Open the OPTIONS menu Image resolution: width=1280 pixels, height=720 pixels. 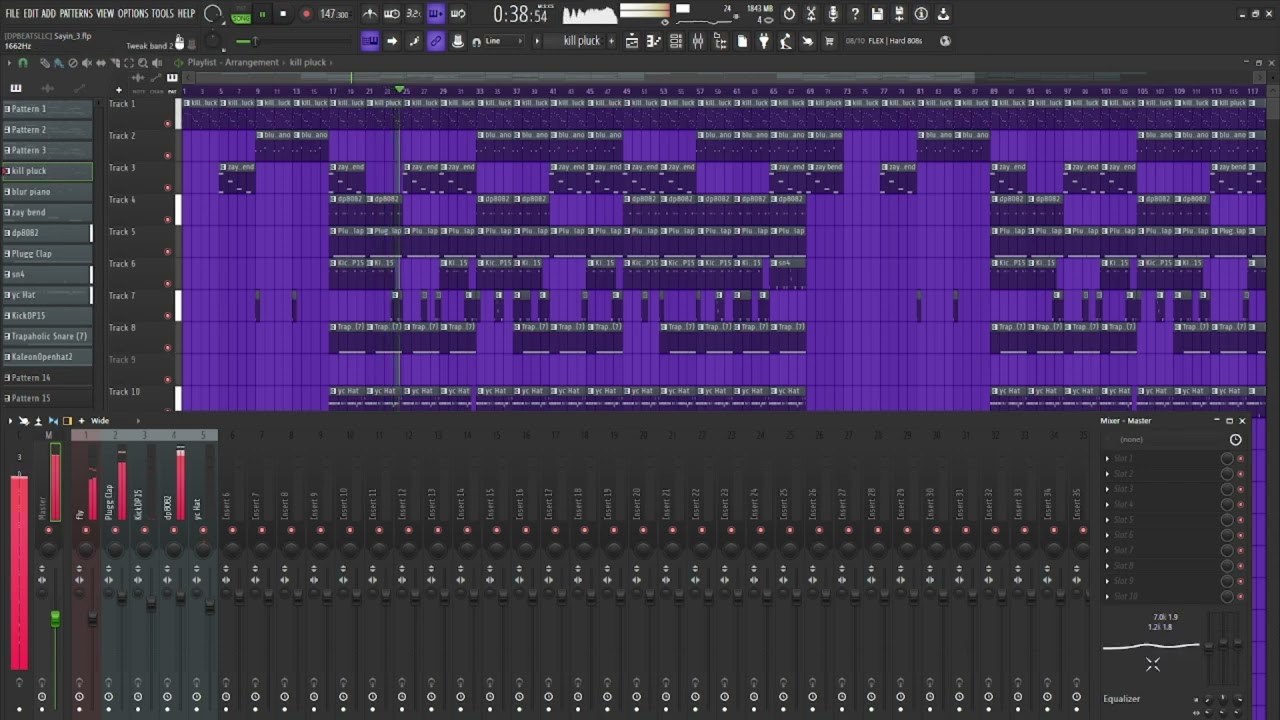(x=133, y=14)
